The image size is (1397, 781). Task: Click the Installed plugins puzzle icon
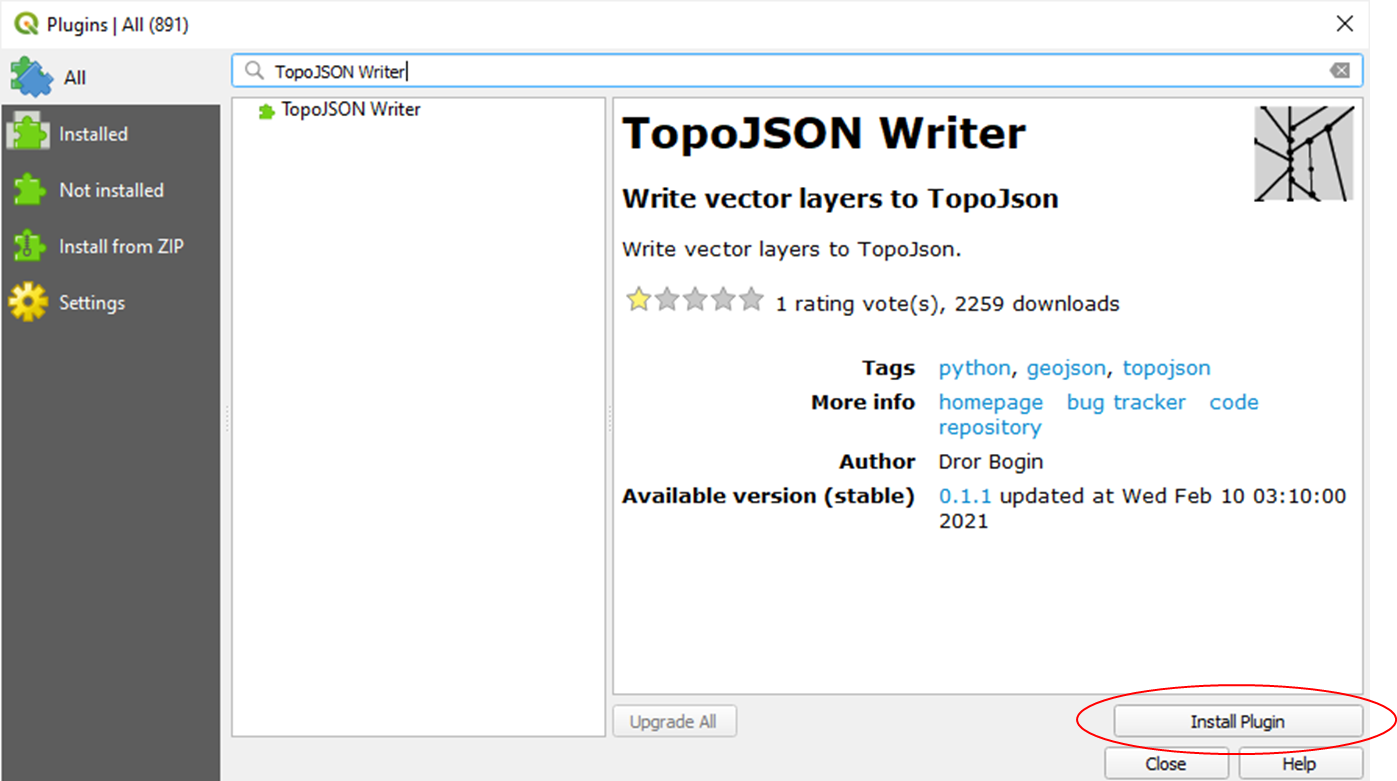coord(28,133)
